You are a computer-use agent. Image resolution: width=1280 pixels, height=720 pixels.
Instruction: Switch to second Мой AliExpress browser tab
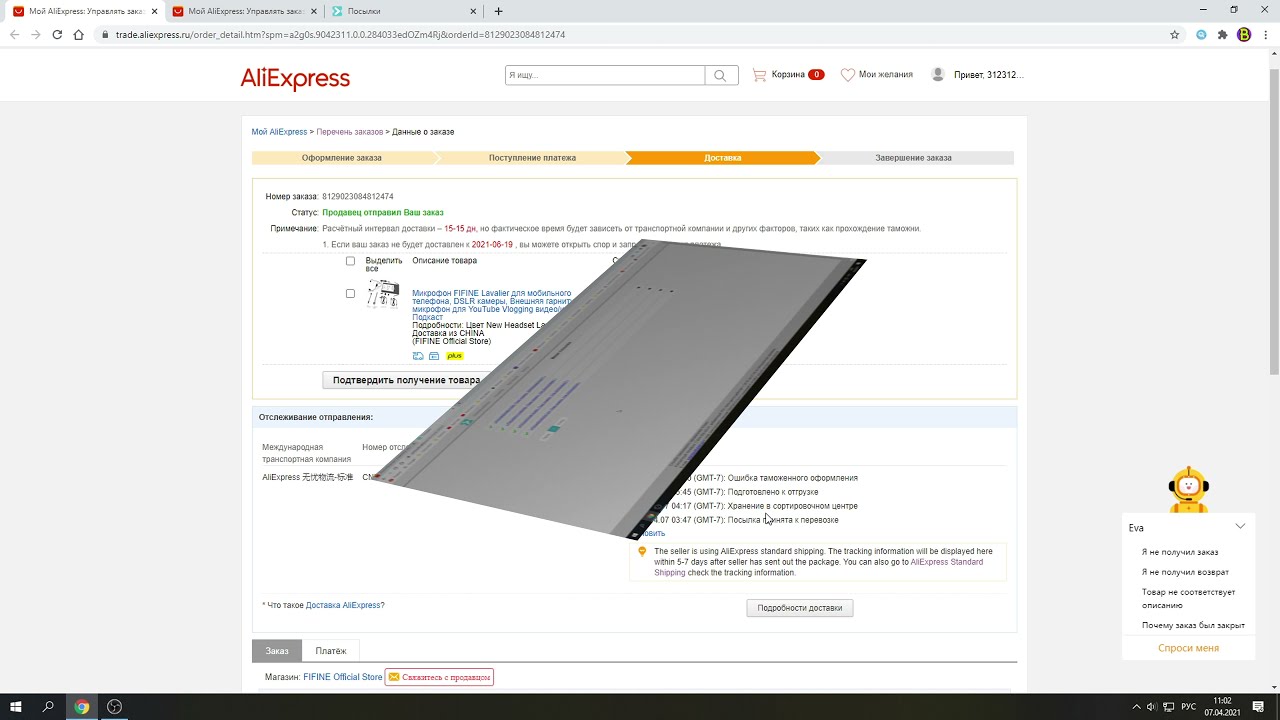tap(243, 11)
